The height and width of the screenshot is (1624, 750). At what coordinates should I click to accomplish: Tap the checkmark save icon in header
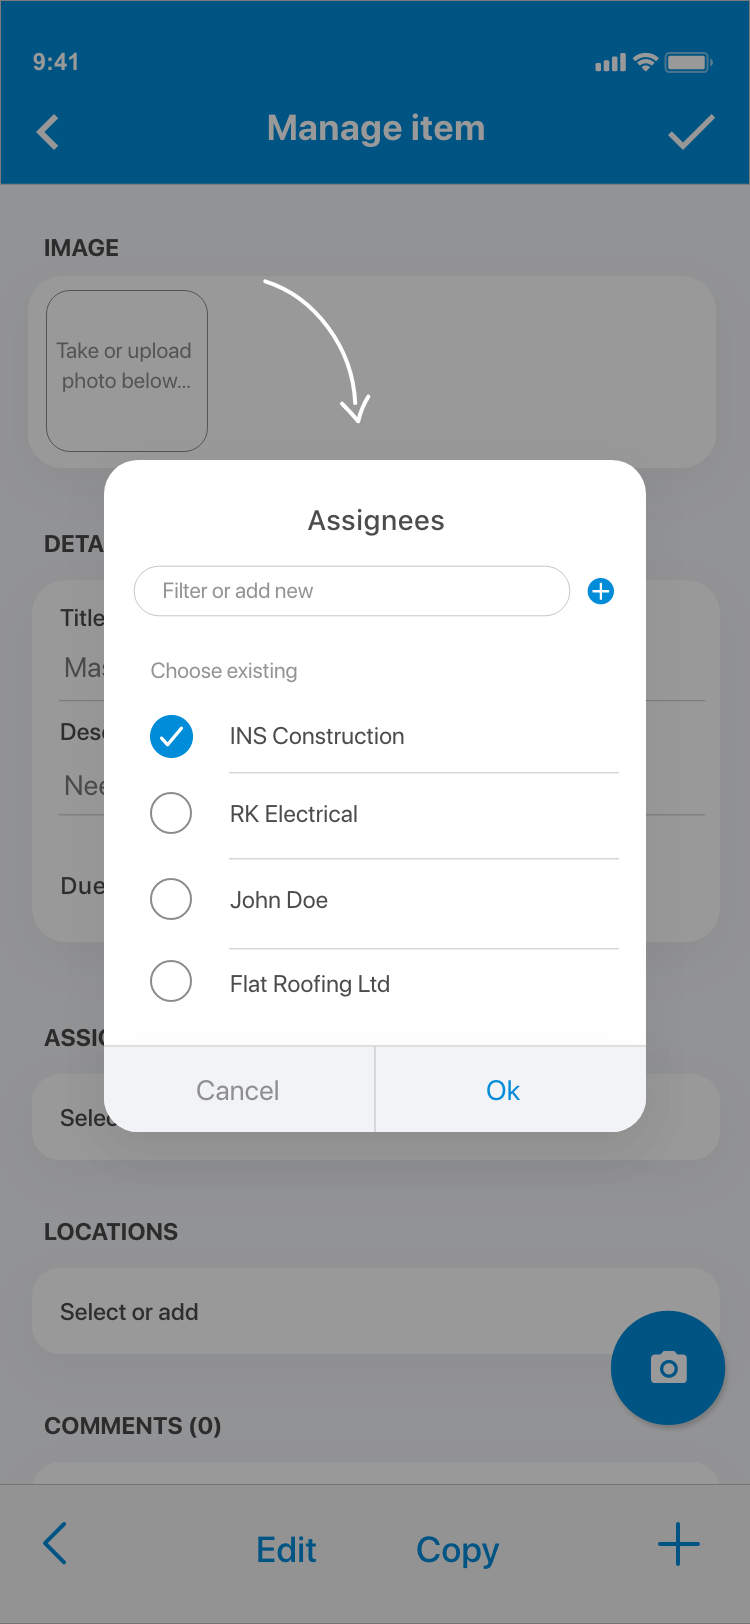click(691, 132)
